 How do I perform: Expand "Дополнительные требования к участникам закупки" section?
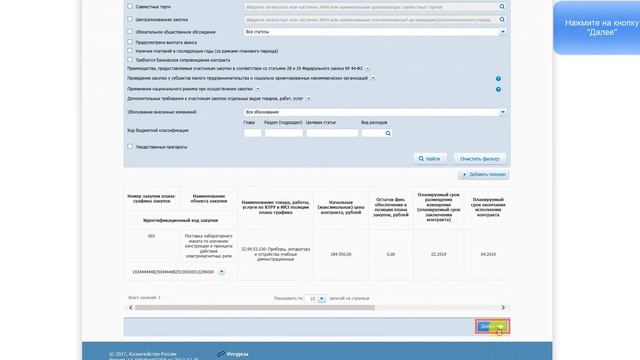[309, 98]
